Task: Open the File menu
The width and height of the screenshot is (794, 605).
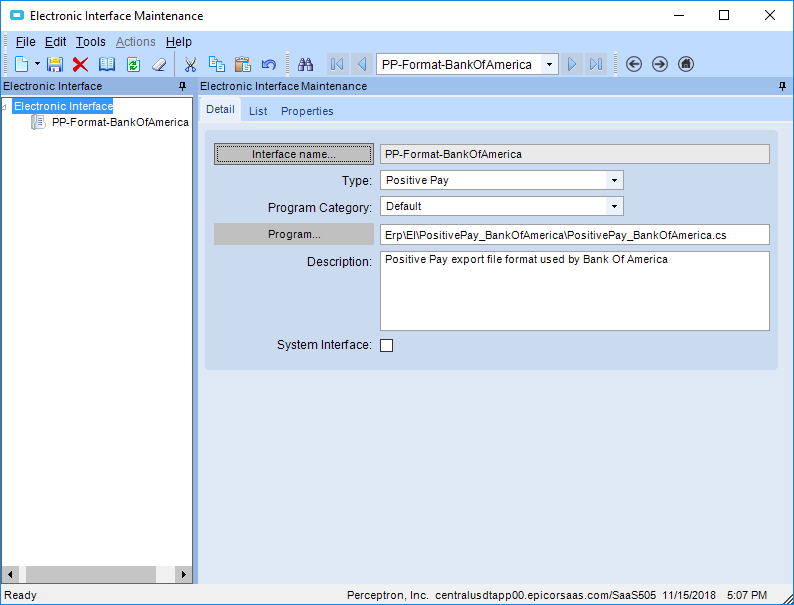Action: [25, 42]
